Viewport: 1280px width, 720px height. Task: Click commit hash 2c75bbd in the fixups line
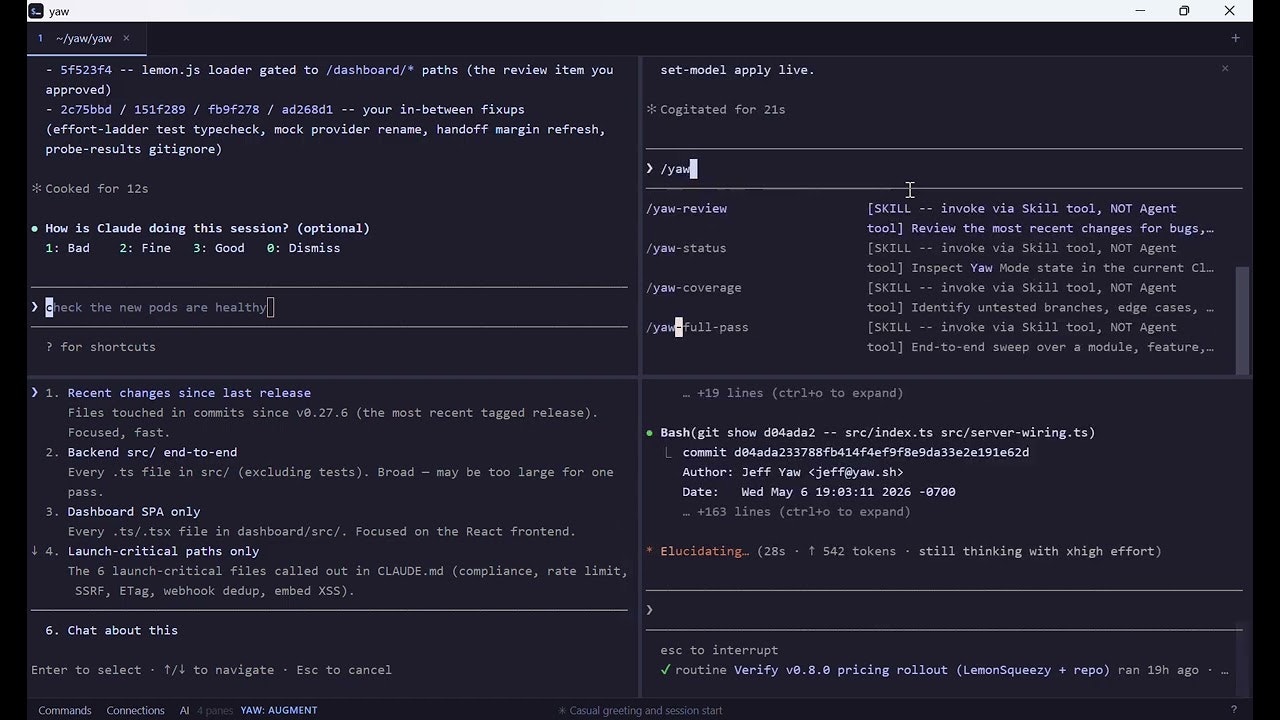[x=86, y=109]
